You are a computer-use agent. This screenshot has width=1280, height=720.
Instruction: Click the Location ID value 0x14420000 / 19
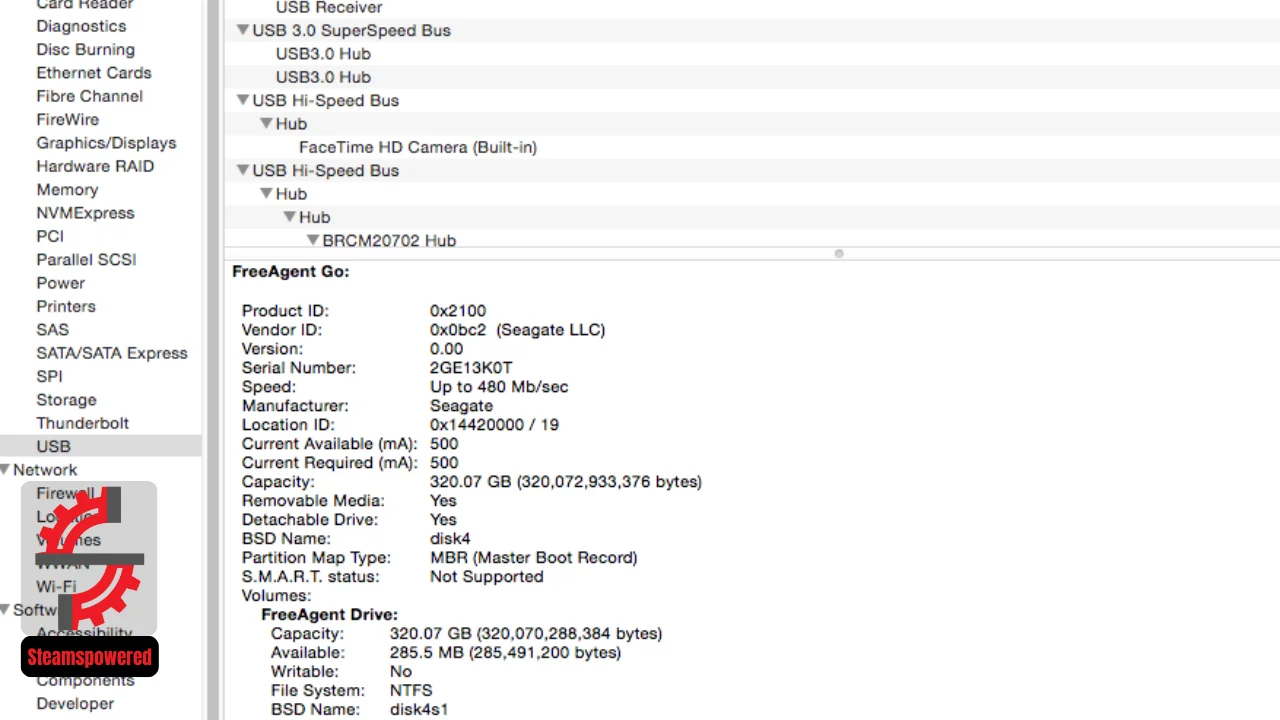494,425
